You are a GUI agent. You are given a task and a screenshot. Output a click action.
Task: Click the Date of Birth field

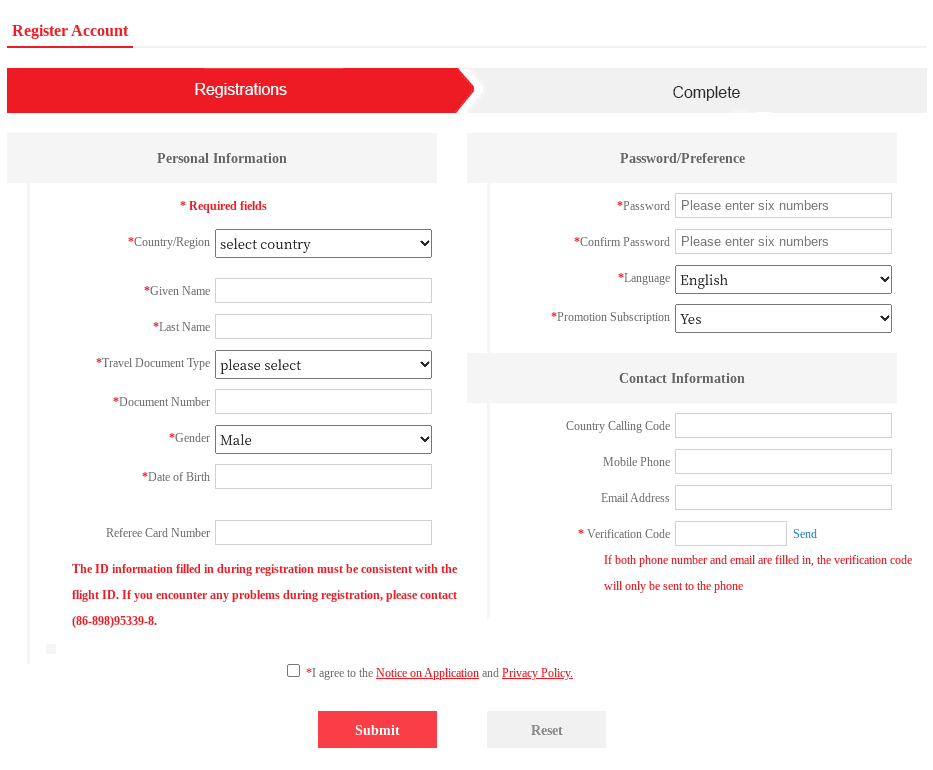click(x=323, y=477)
